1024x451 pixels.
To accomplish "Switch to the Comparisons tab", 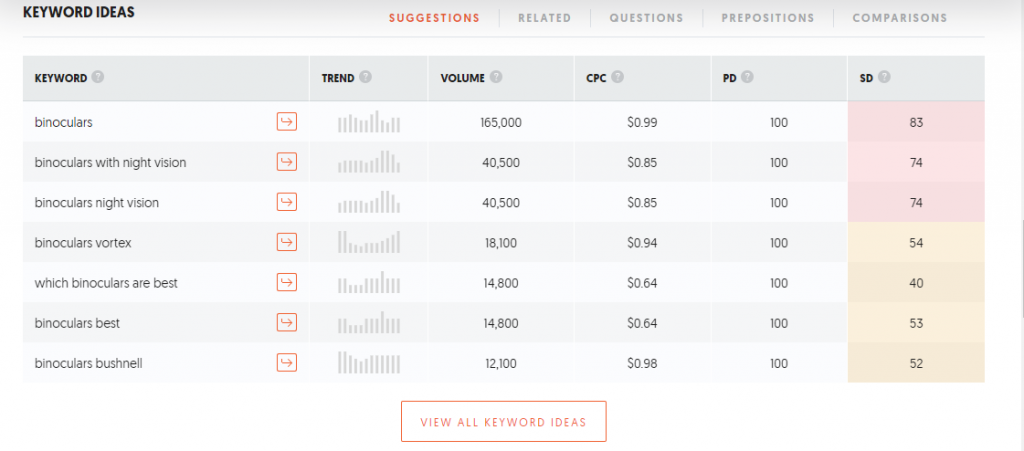I will tap(900, 18).
